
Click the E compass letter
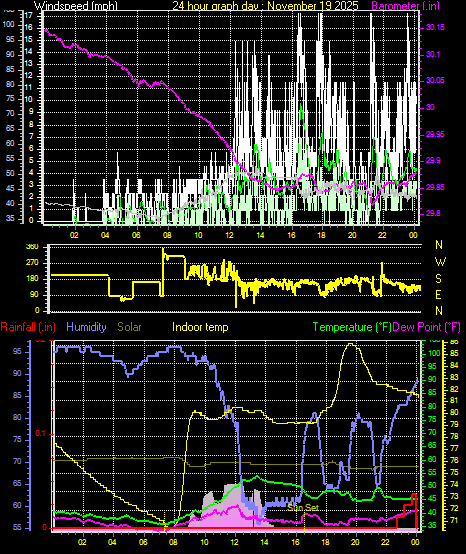pos(438,294)
